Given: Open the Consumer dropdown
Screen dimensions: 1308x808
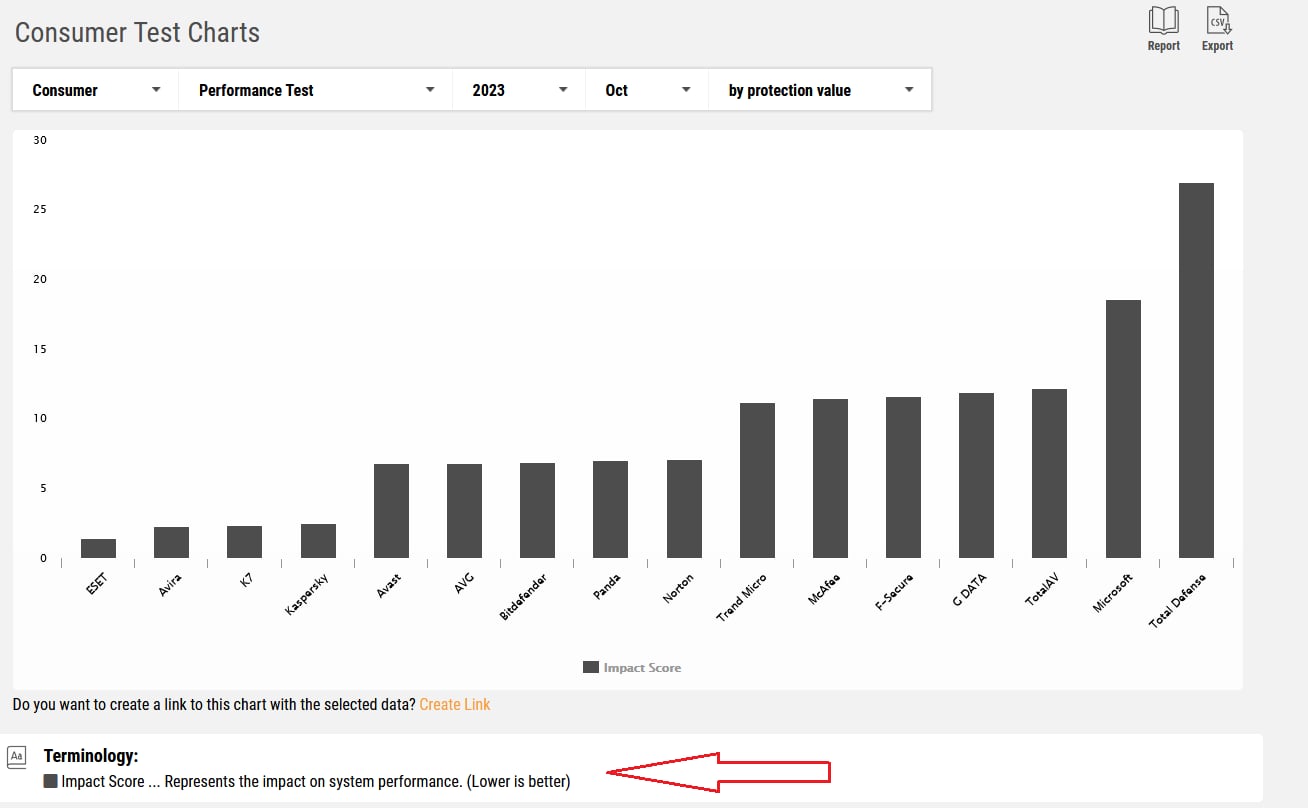Looking at the screenshot, I should click(x=96, y=90).
